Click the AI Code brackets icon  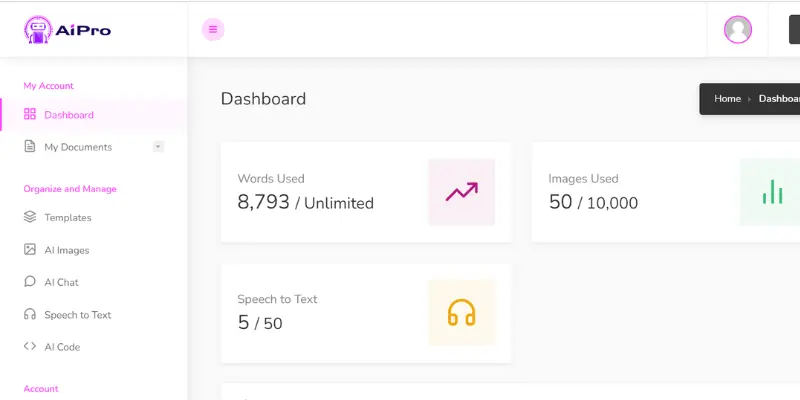30,346
